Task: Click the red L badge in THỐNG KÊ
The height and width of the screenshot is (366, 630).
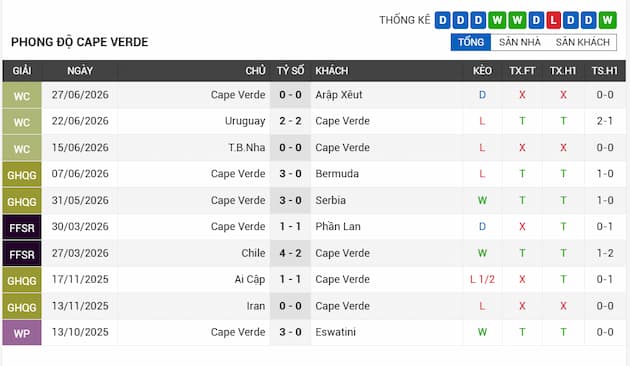Action: pyautogui.click(x=553, y=20)
